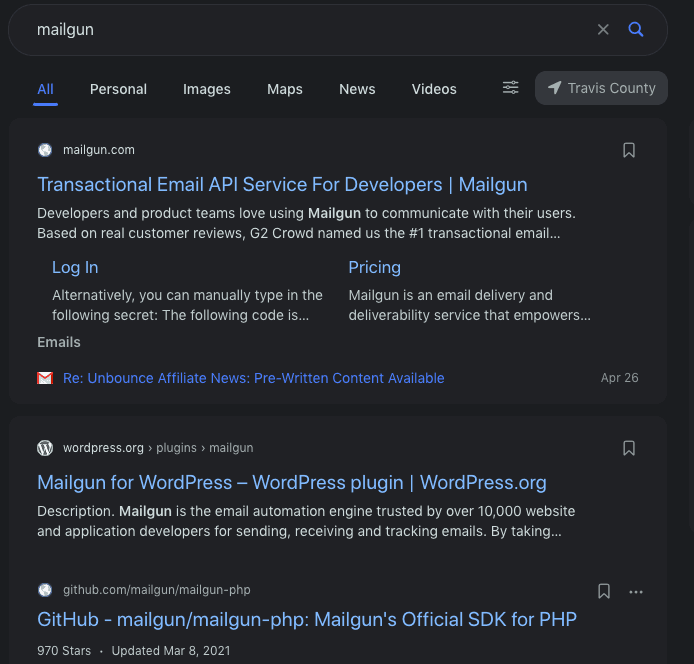Open the Log In sitelink
Image resolution: width=694 pixels, height=664 pixels.
click(x=75, y=267)
